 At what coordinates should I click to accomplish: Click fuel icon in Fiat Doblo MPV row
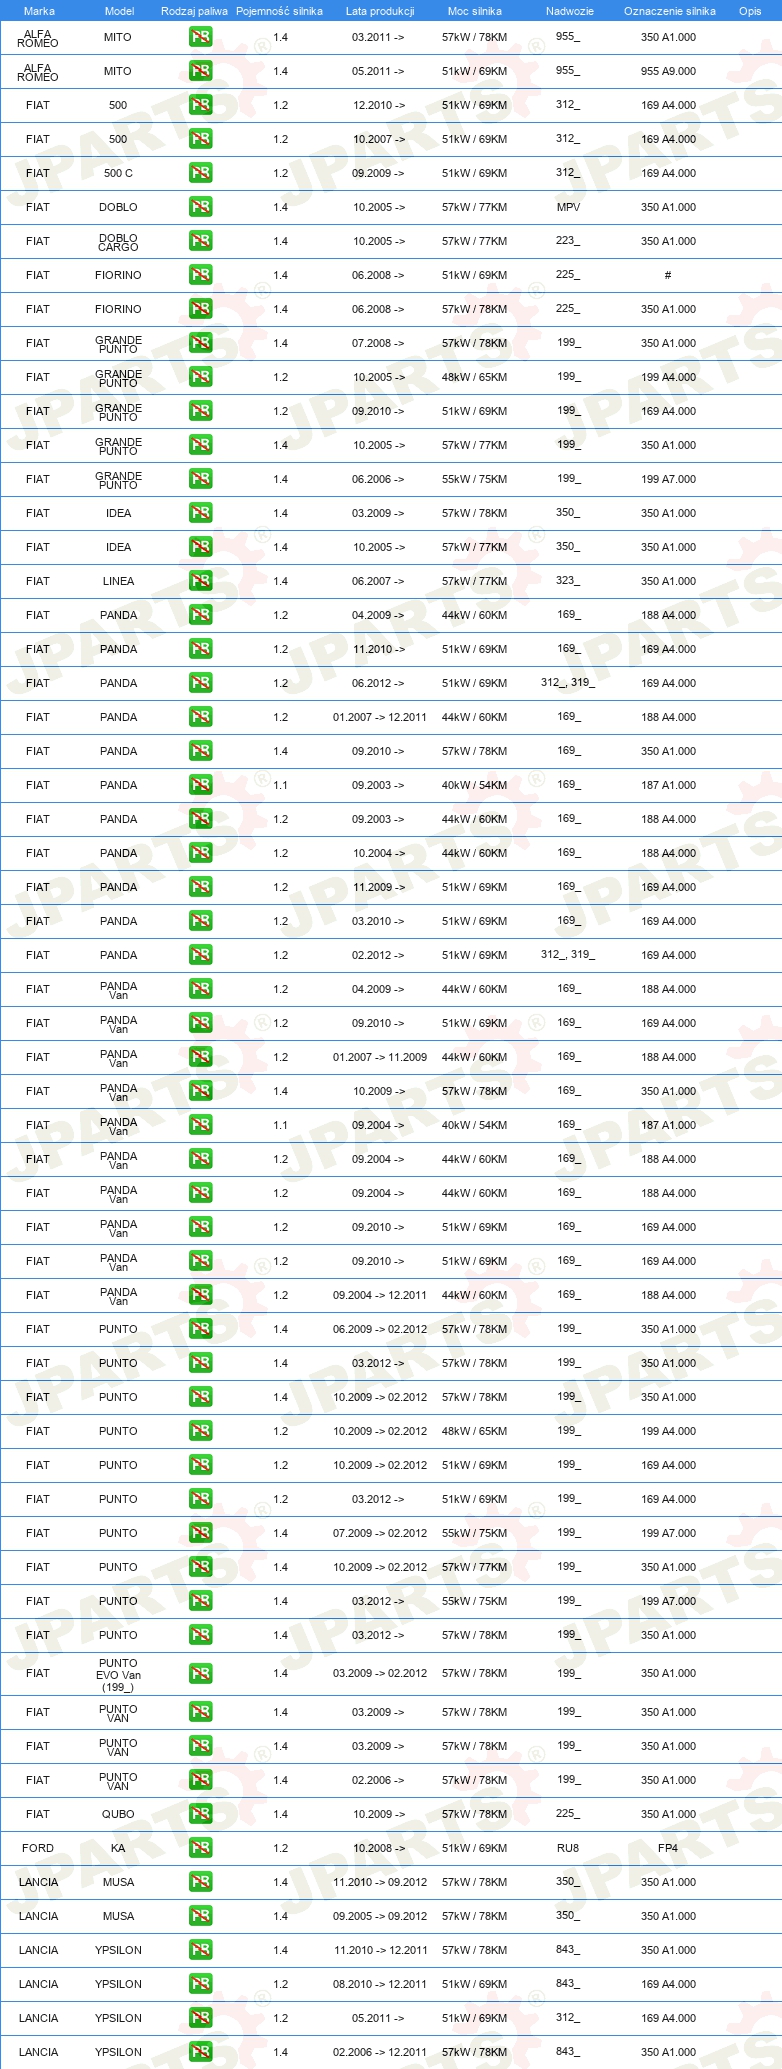click(200, 207)
